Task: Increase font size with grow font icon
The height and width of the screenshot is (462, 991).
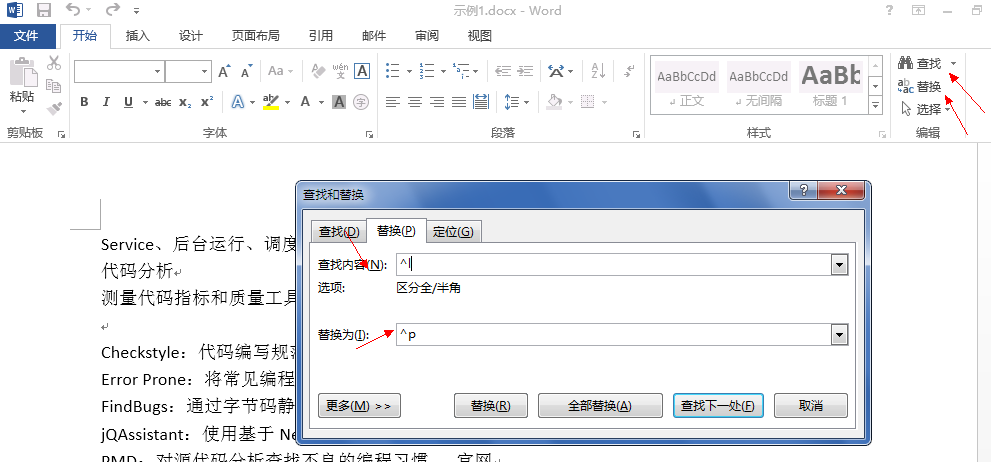Action: [224, 71]
